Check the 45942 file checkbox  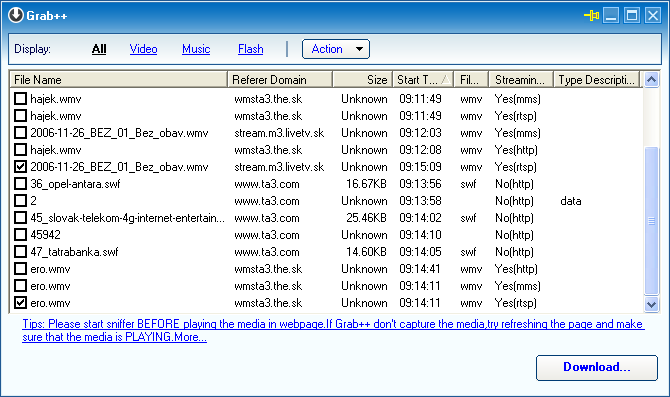[x=20, y=235]
